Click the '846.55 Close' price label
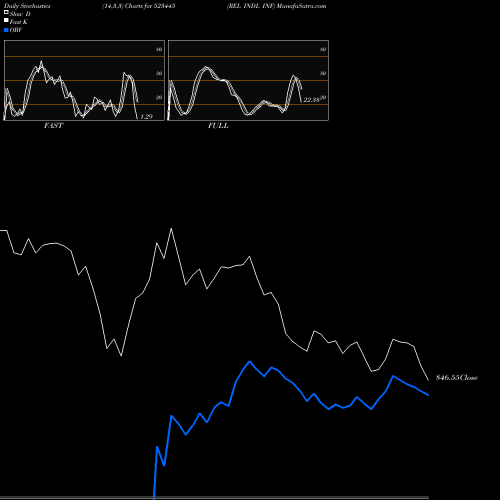 [x=457, y=378]
